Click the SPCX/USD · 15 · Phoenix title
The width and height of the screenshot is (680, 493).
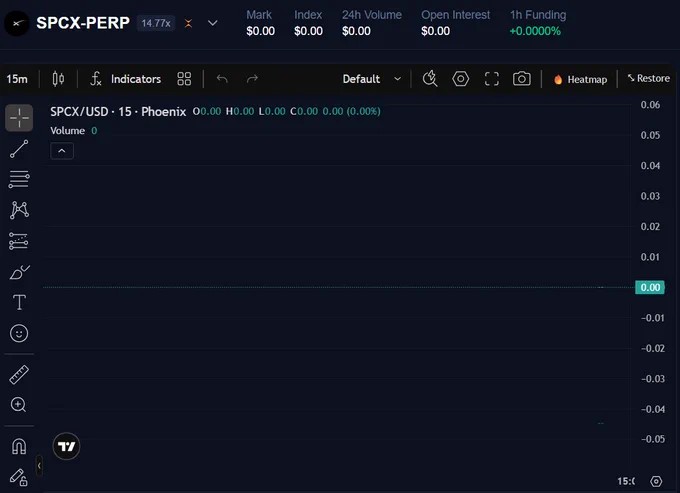(x=118, y=111)
